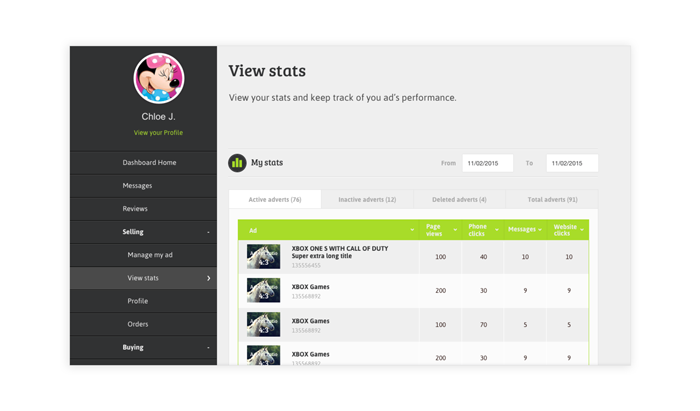The height and width of the screenshot is (411, 700).
Task: Switch to Inactive adverts tab
Action: (x=367, y=199)
